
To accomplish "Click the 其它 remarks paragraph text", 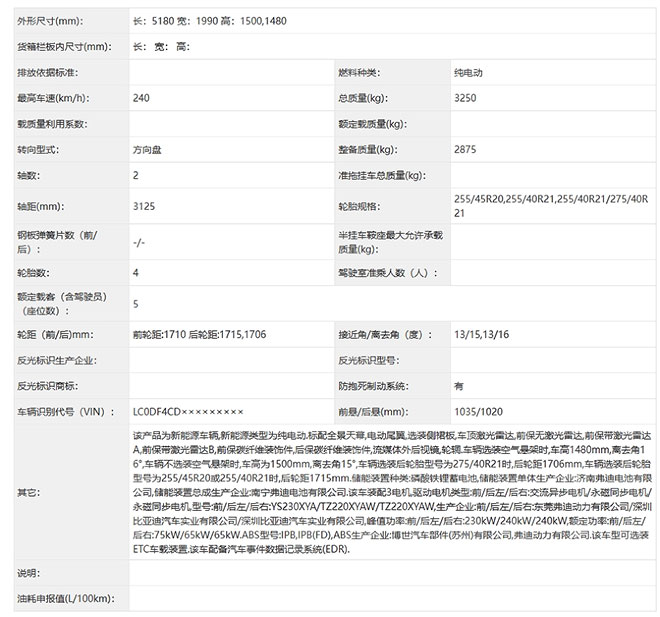I will 390,493.
